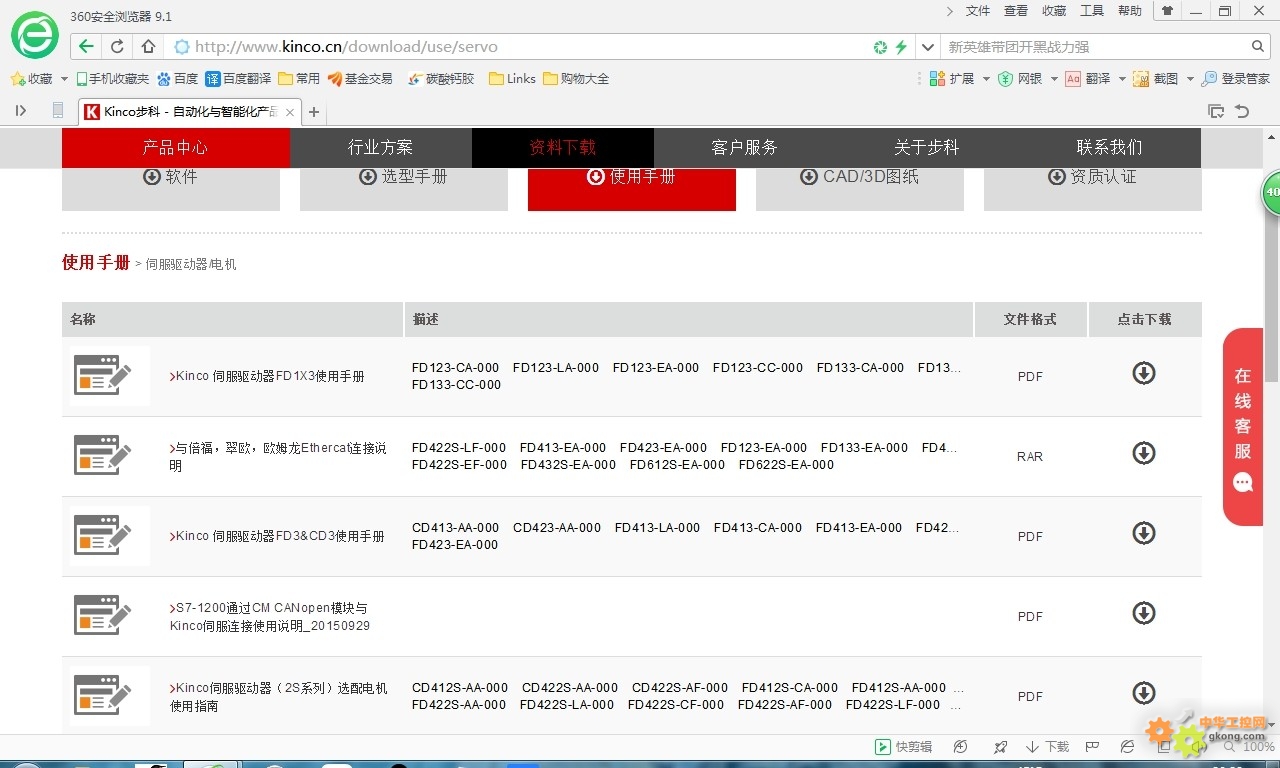Click the address bar with kinco.cn URL
The image size is (1280, 768).
[520, 46]
